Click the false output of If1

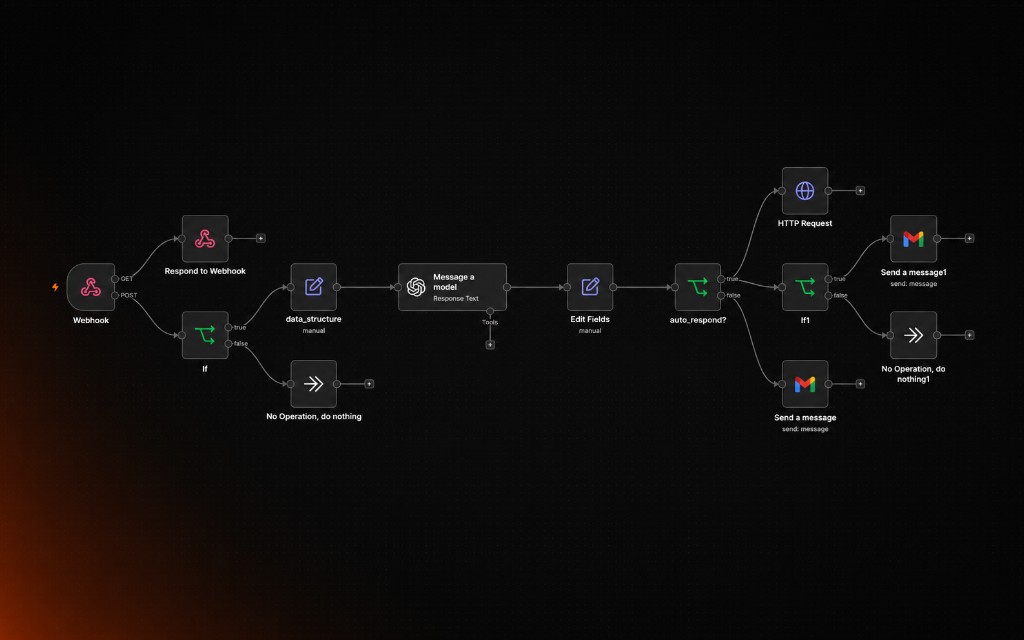[828, 295]
